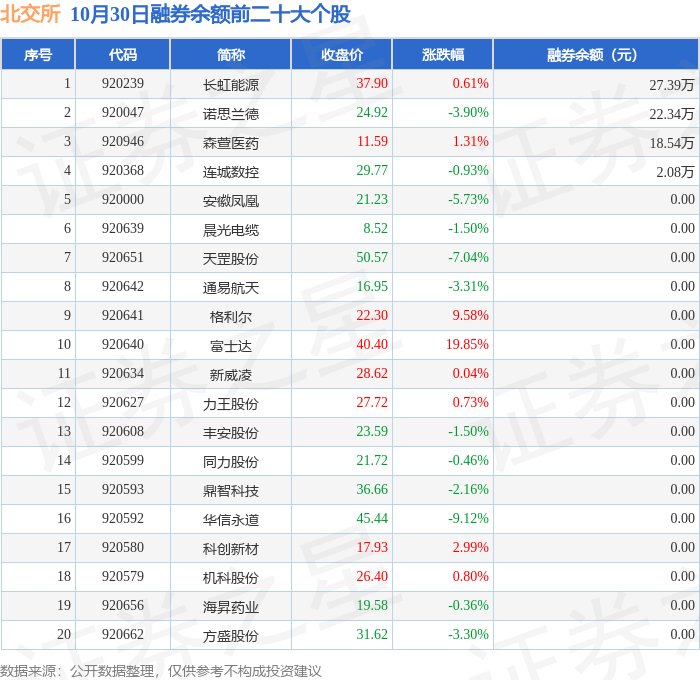
Task: Select stock name 富士达
Action: pos(231,346)
